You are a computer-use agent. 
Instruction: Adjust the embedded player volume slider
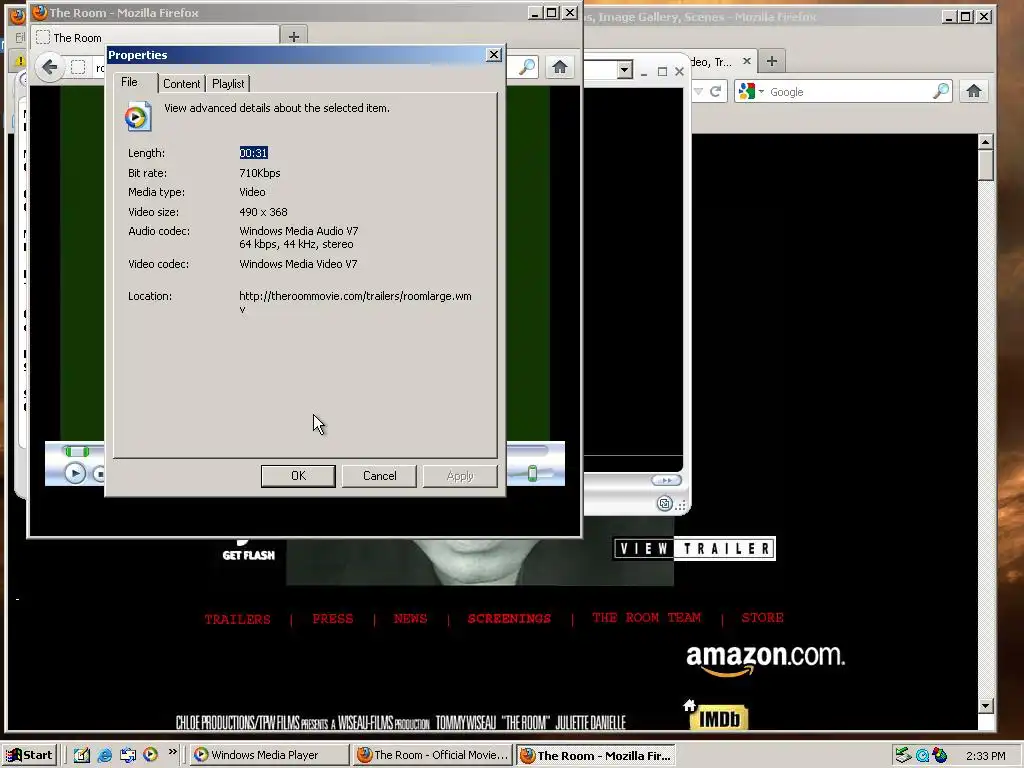532,473
